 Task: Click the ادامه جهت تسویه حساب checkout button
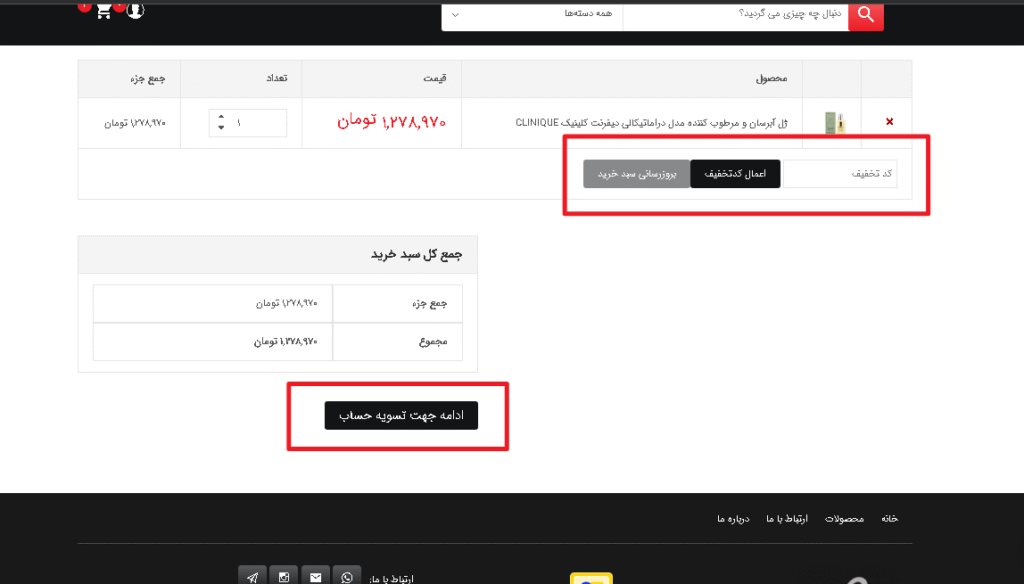(400, 416)
